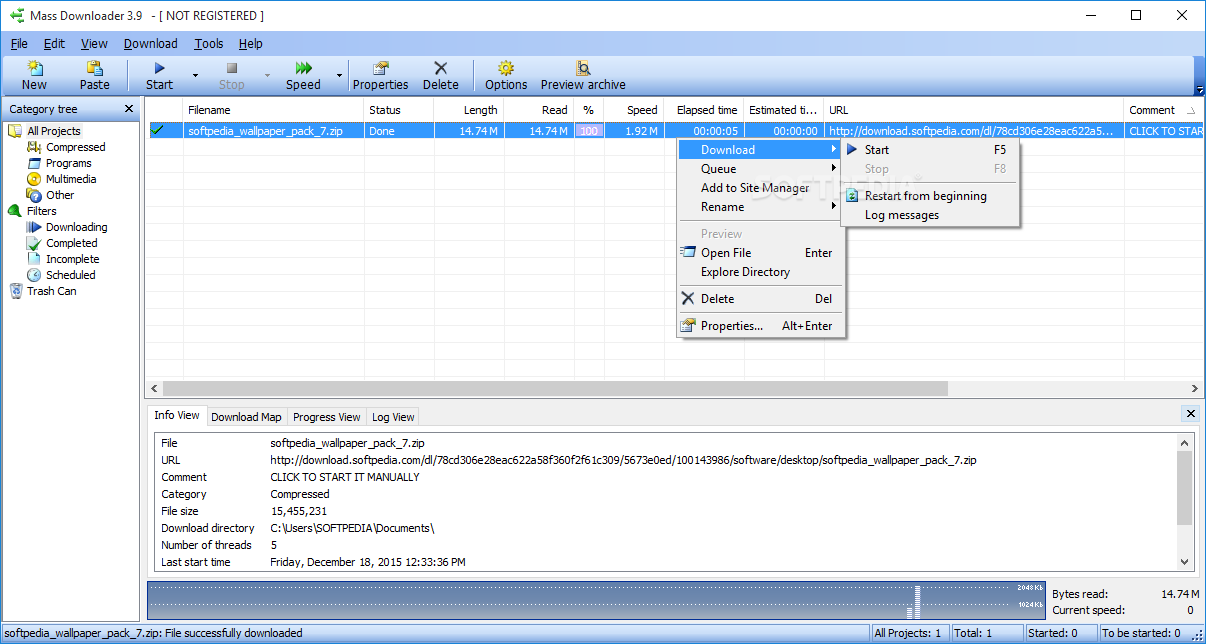
Task: Switch to the Log View tab
Action: [393, 417]
